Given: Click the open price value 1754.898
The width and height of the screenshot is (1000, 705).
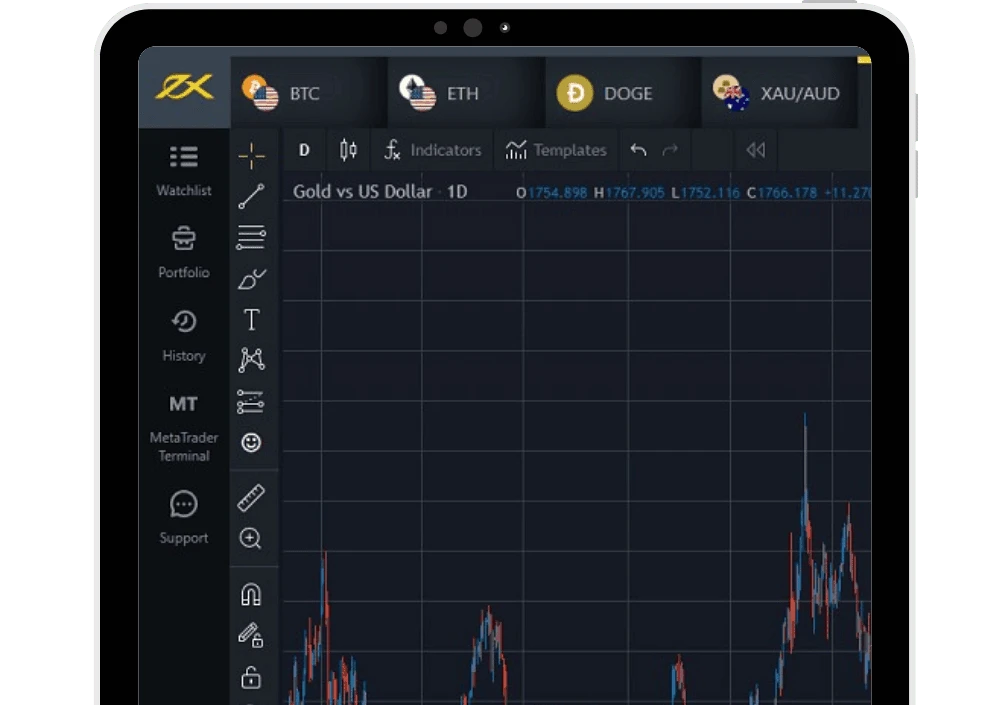Looking at the screenshot, I should [x=557, y=193].
